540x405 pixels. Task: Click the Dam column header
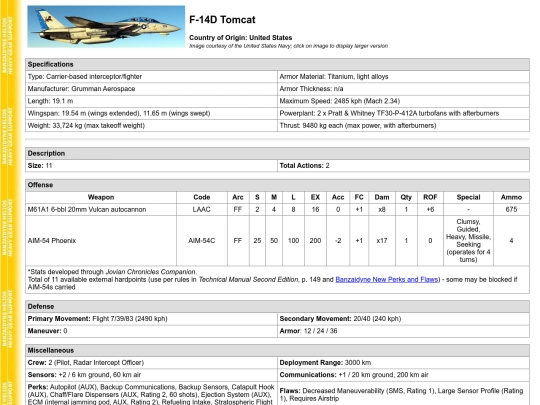tap(382, 197)
